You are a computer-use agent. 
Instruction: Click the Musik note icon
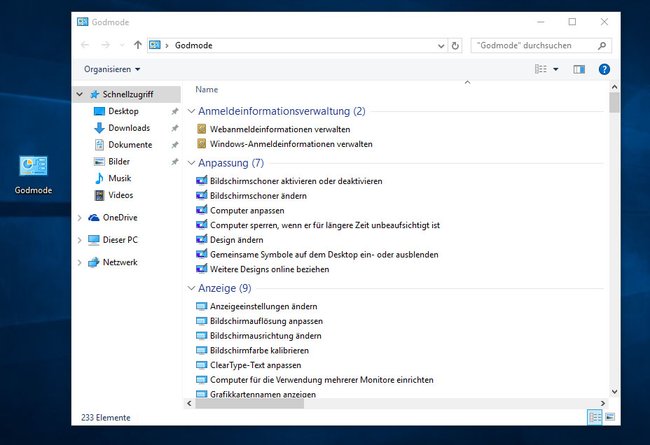pos(99,178)
